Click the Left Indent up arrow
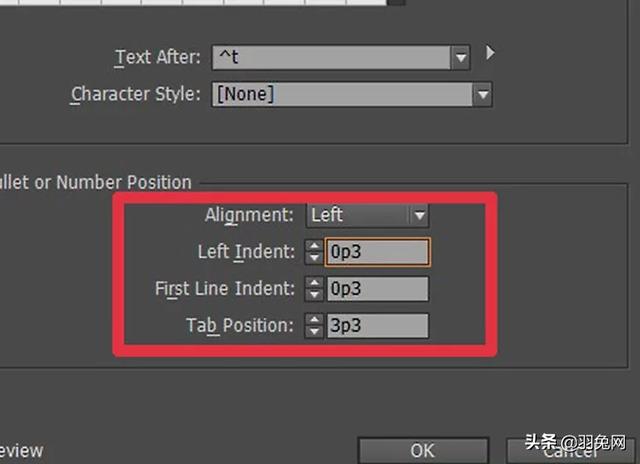Image resolution: width=640 pixels, height=464 pixels. point(314,246)
